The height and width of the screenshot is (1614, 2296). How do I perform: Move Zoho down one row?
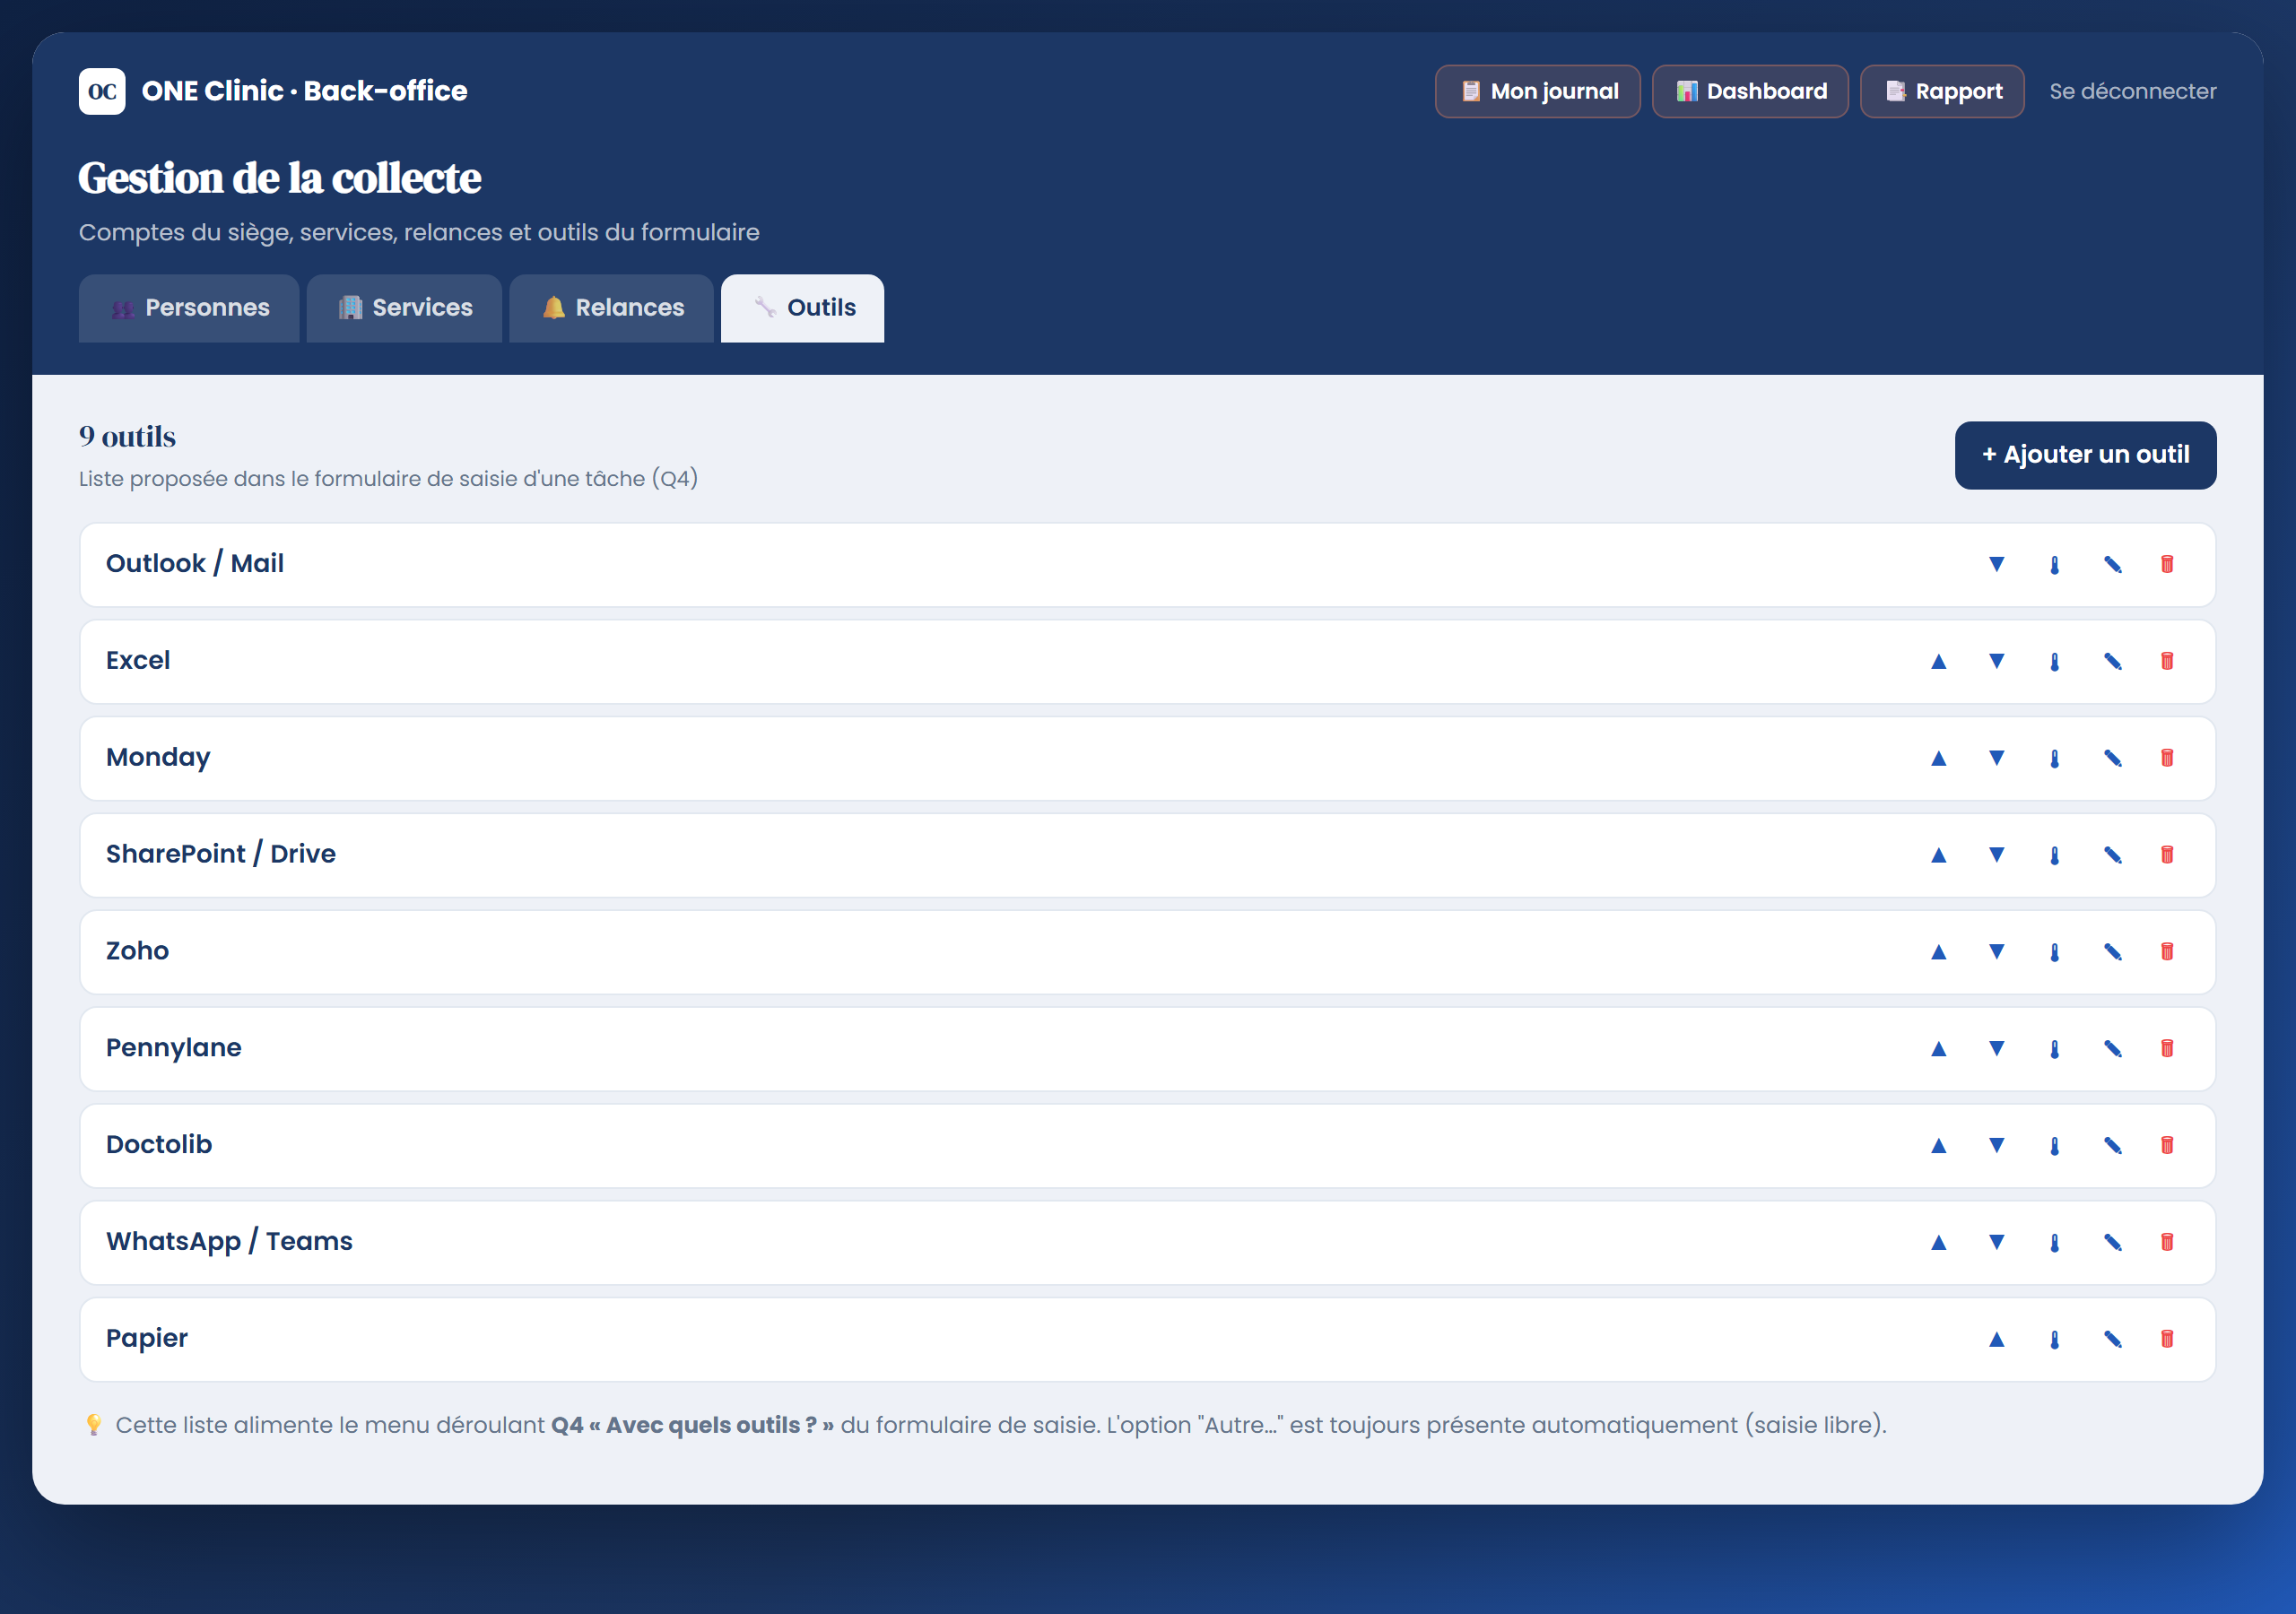1996,952
